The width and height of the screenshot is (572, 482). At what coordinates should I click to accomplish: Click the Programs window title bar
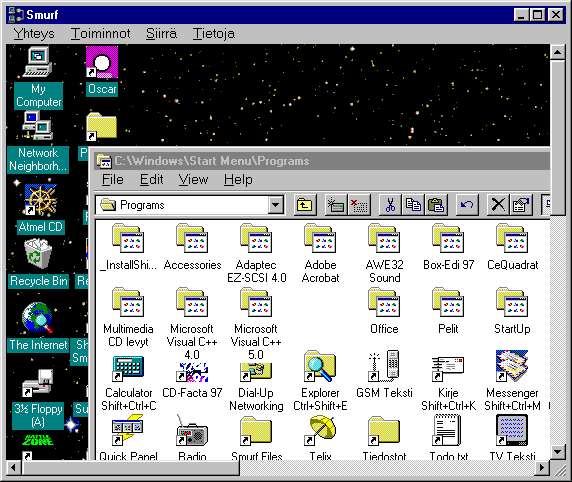[x=322, y=161]
